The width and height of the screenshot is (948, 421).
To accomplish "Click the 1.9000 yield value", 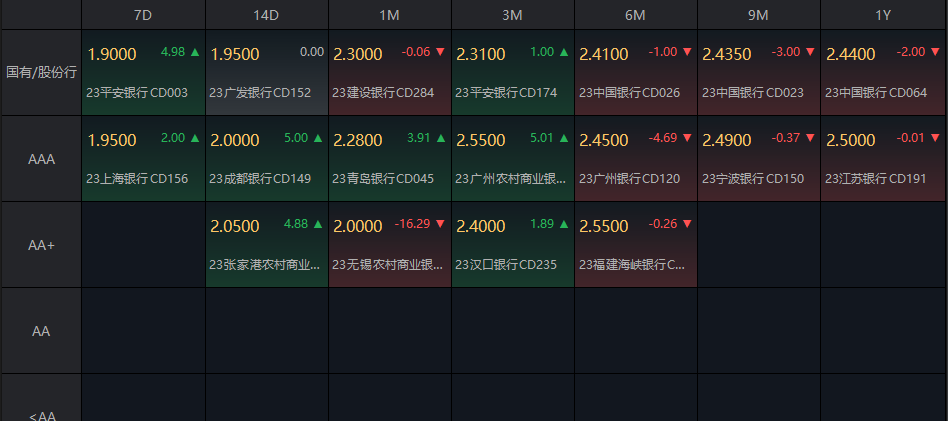I will click(x=112, y=54).
